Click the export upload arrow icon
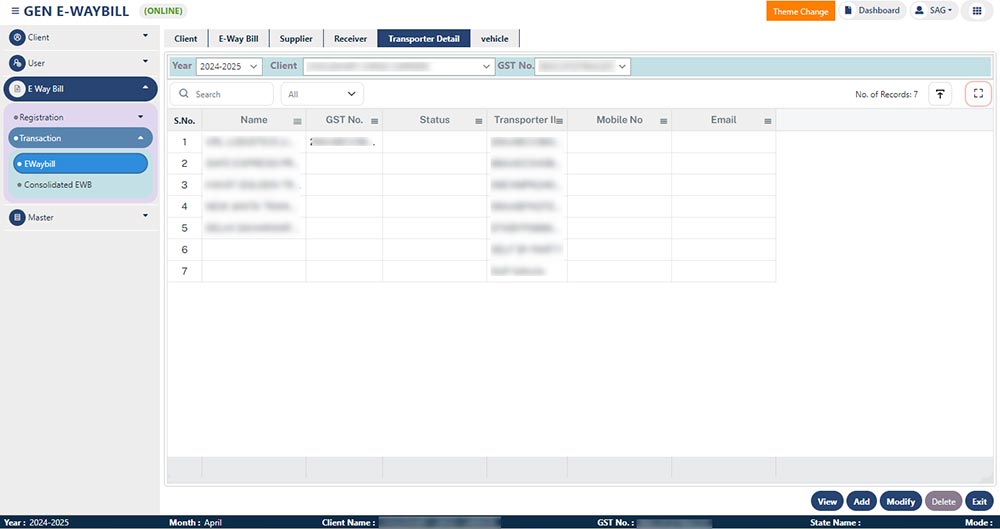Viewport: 1000px width, 529px height. (x=940, y=94)
